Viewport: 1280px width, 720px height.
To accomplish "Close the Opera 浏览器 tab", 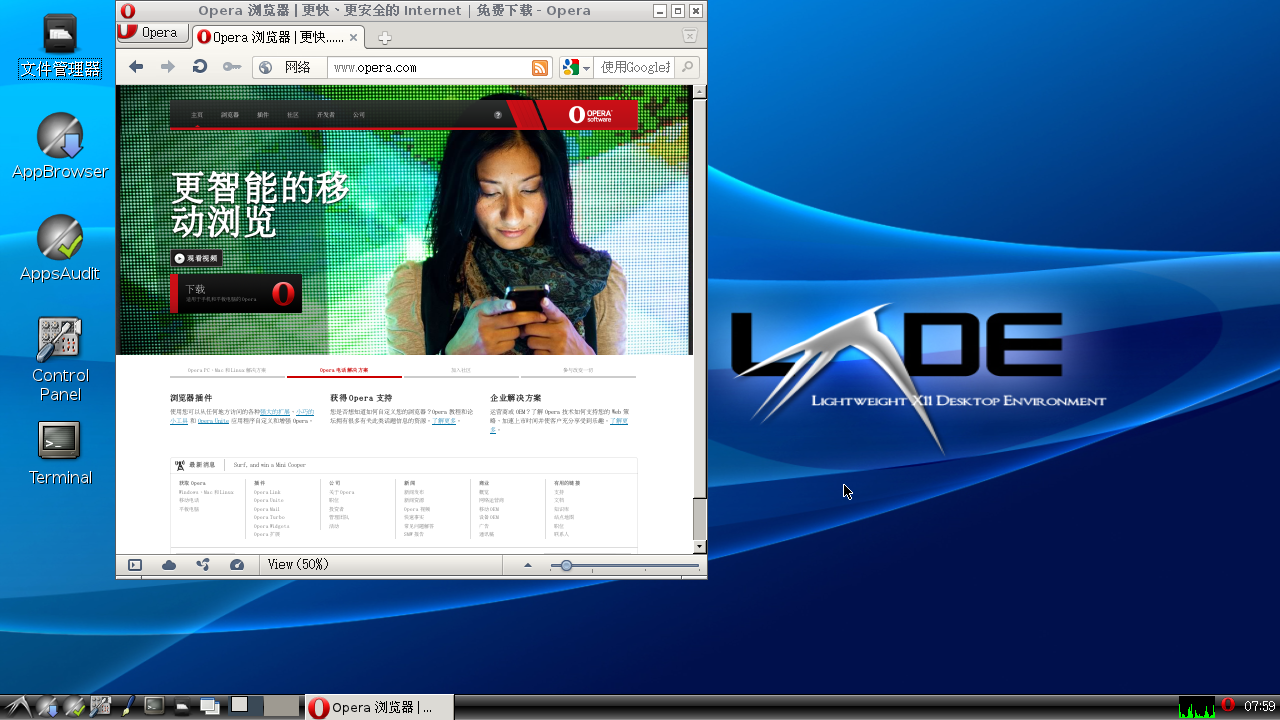I will [354, 37].
